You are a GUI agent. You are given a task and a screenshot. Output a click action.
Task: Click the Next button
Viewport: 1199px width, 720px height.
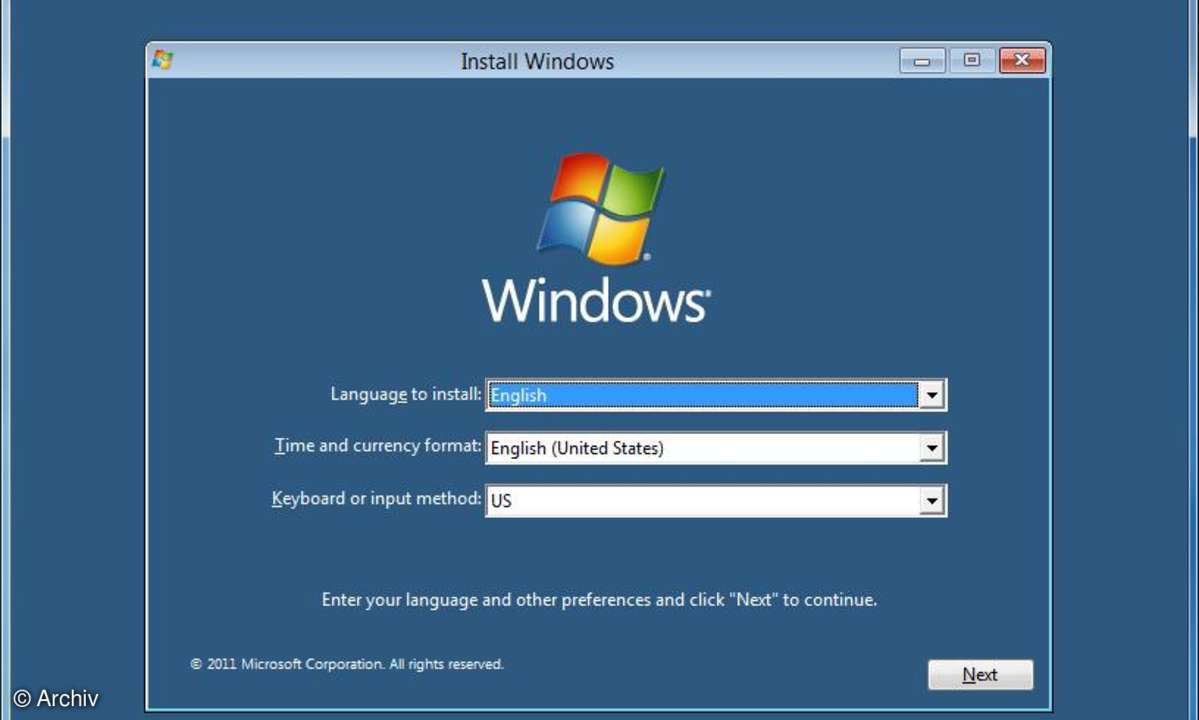(x=980, y=675)
